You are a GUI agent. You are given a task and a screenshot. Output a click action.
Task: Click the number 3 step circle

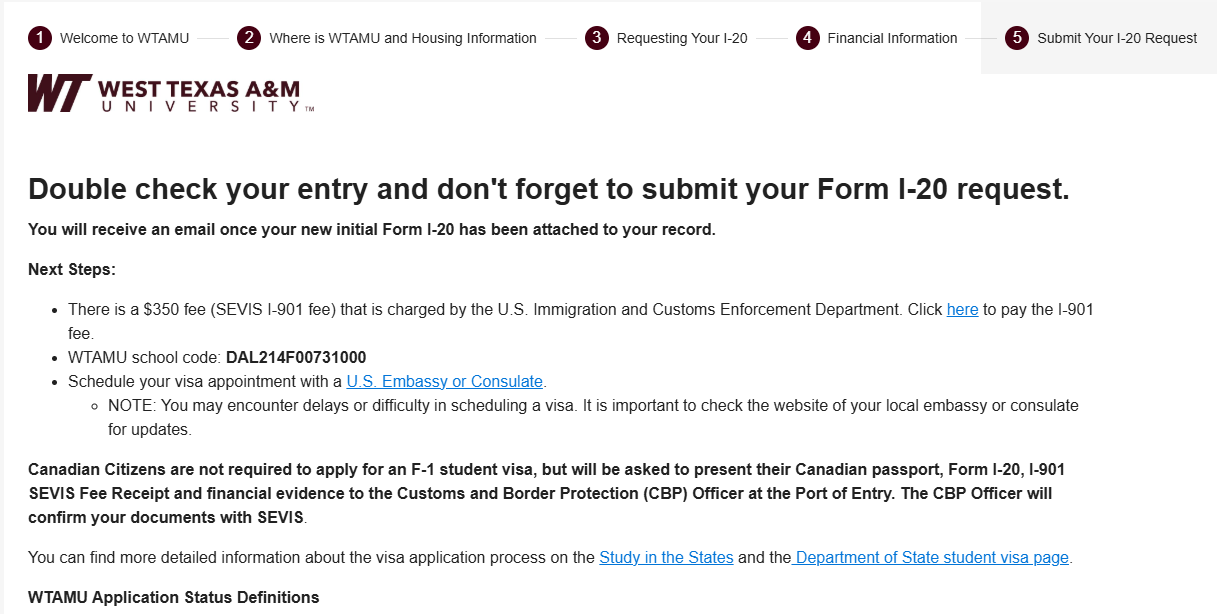[597, 38]
